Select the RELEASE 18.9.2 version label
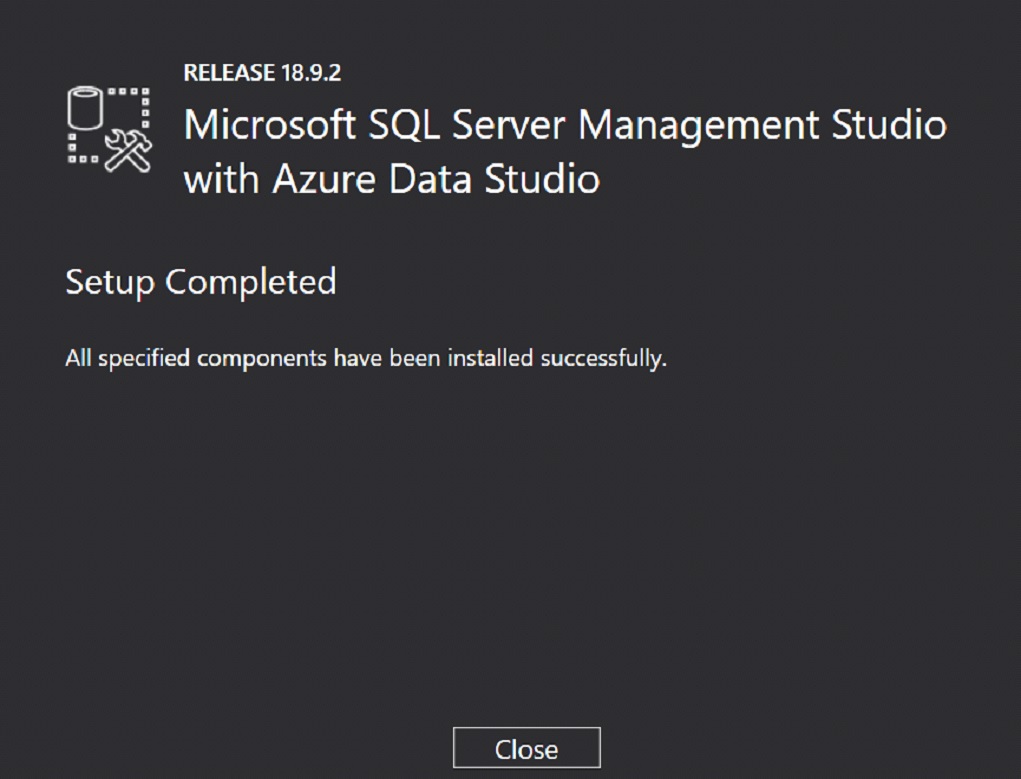Viewport: 1021px width, 779px height. 262,73
